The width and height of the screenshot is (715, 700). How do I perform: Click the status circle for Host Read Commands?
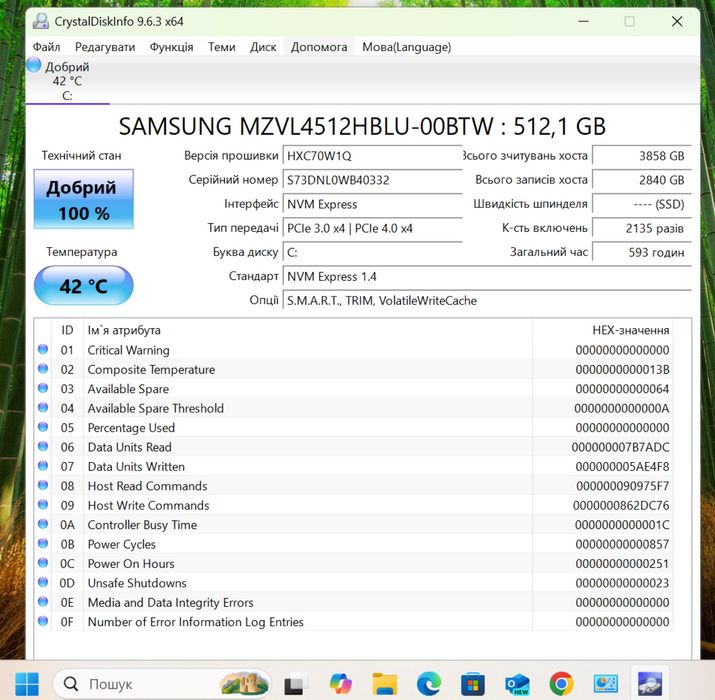pos(43,485)
